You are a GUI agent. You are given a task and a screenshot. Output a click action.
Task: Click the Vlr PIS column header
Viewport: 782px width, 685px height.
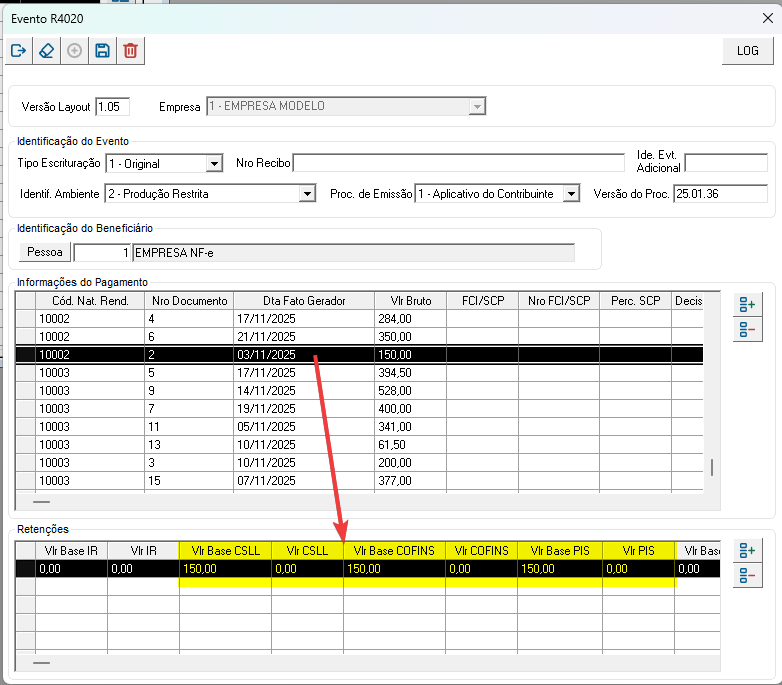tap(638, 550)
